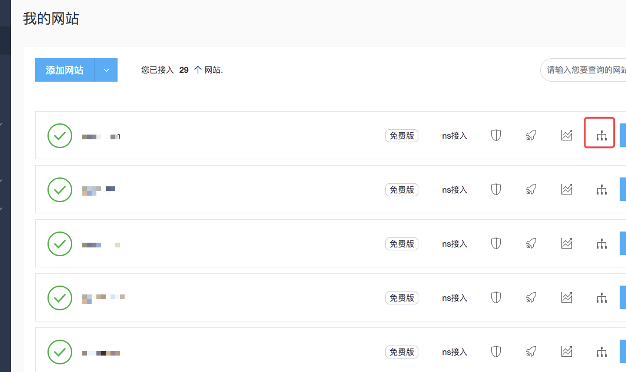Open hierarchy icon in fifth website row
The height and width of the screenshot is (372, 626).
601,352
